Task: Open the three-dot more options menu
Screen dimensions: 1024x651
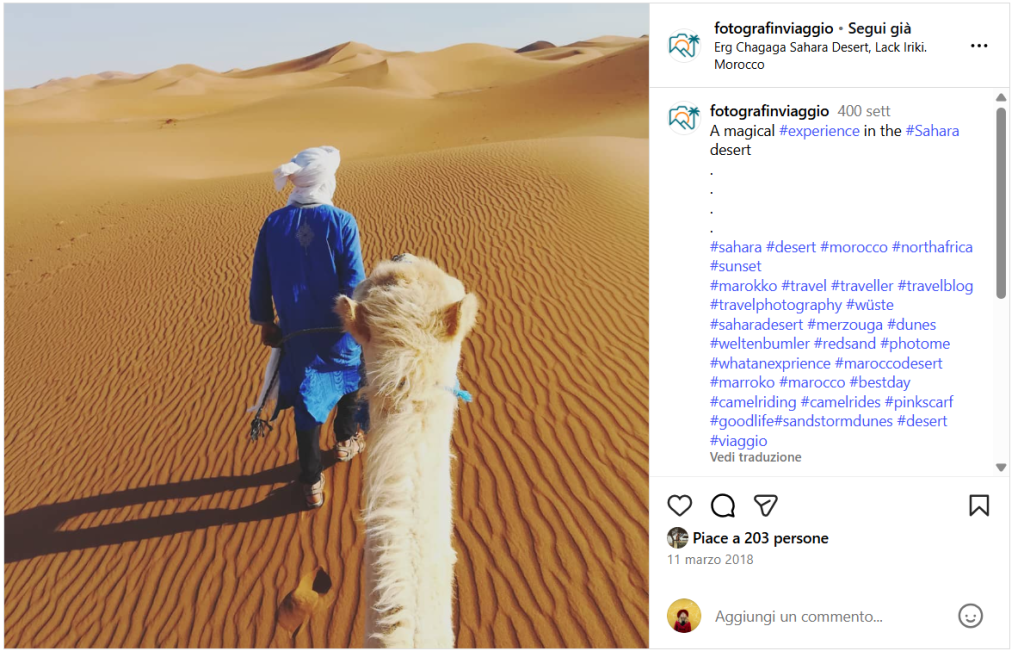Action: pyautogui.click(x=978, y=46)
